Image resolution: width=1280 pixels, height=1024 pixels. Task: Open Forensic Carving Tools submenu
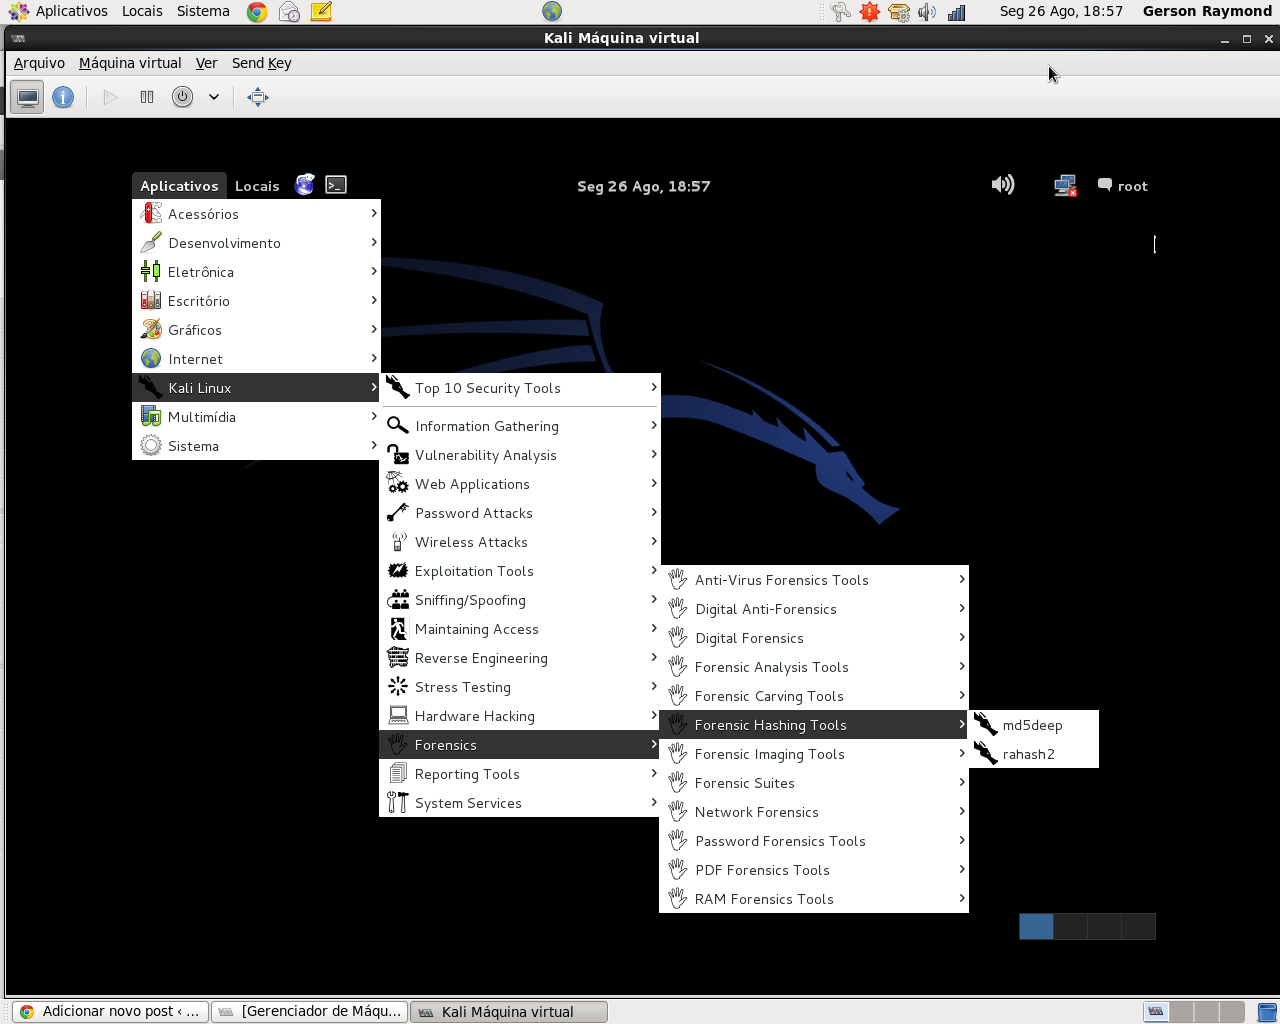coord(814,696)
